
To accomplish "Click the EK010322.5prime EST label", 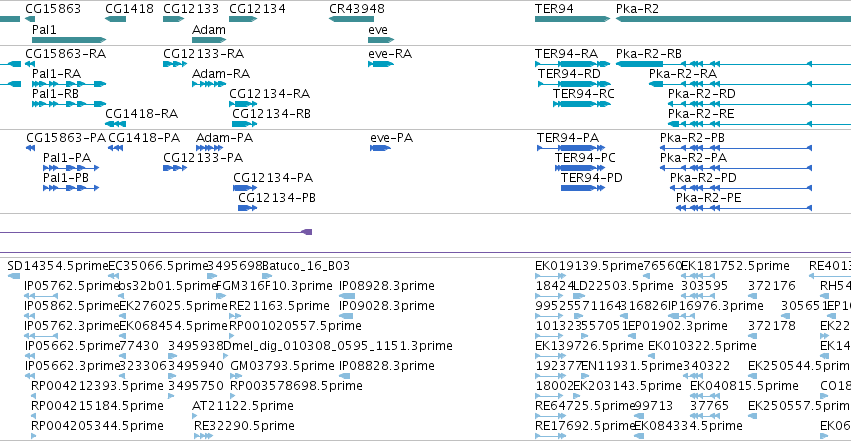I will click(x=702, y=346).
